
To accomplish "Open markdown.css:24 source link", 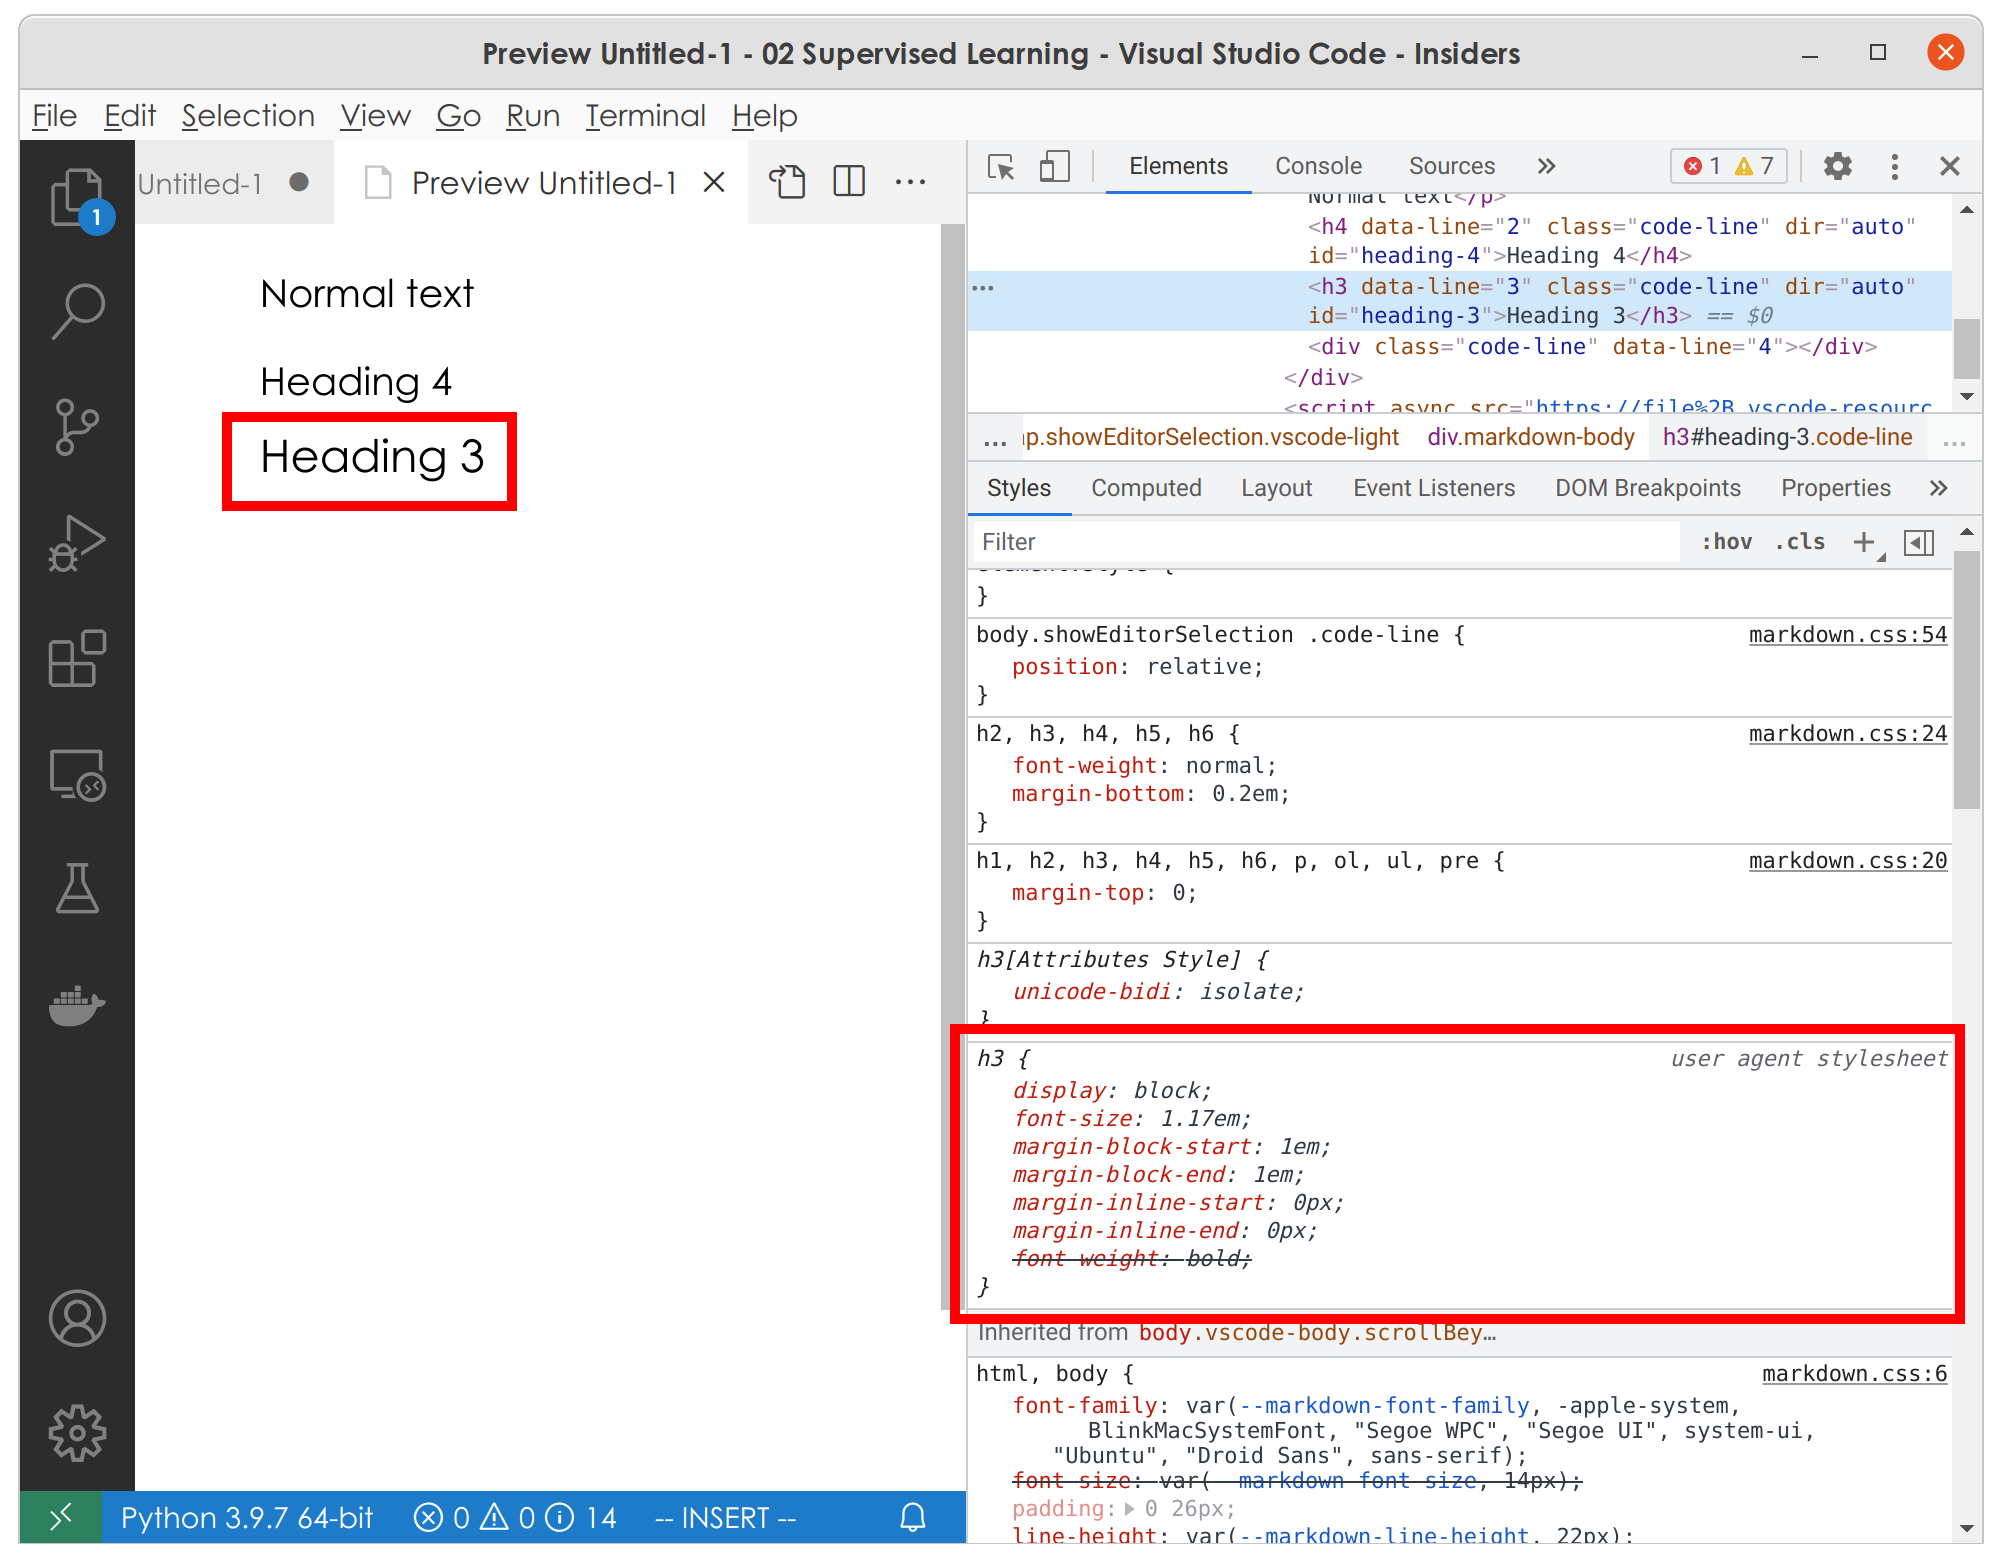I will [1846, 733].
